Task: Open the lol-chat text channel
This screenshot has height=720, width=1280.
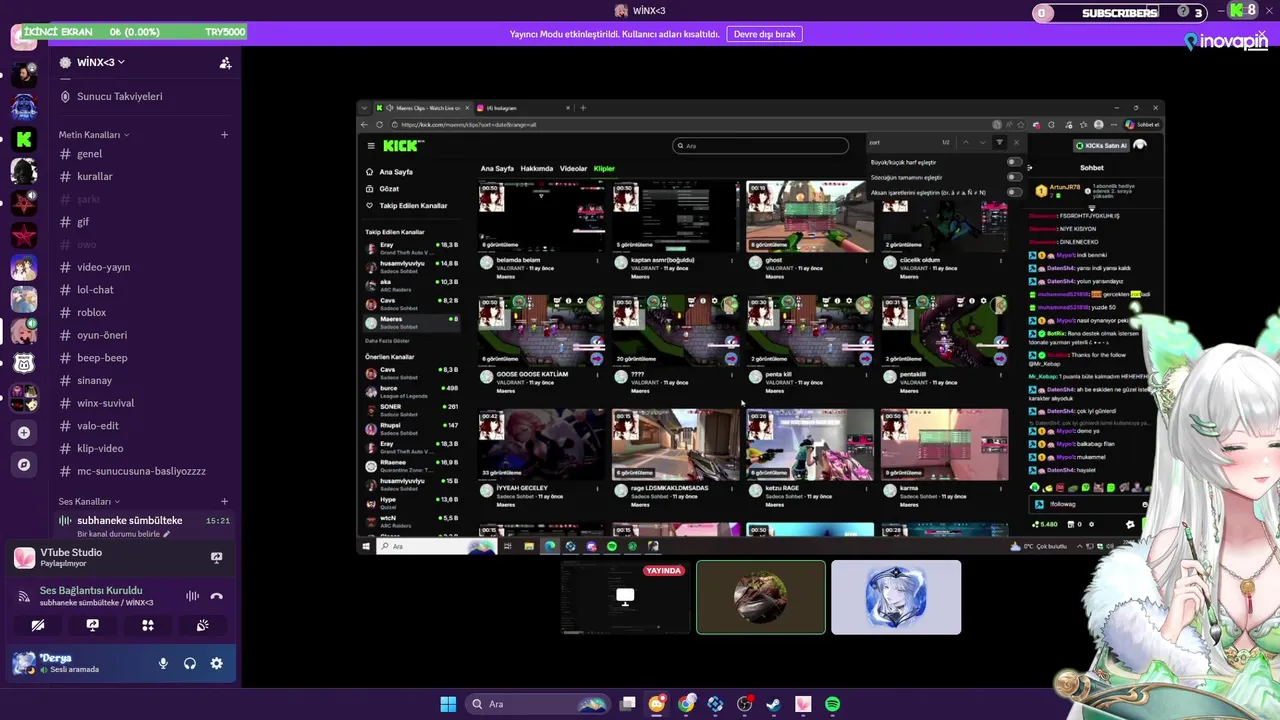Action: (145, 290)
